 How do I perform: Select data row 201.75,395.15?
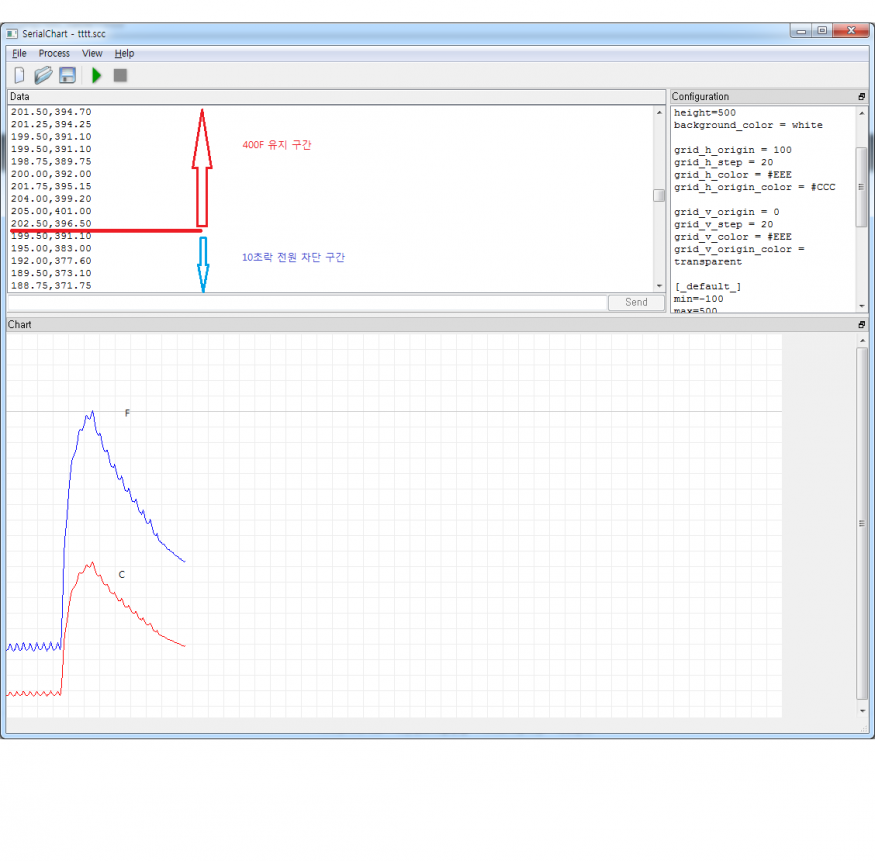(x=51, y=186)
